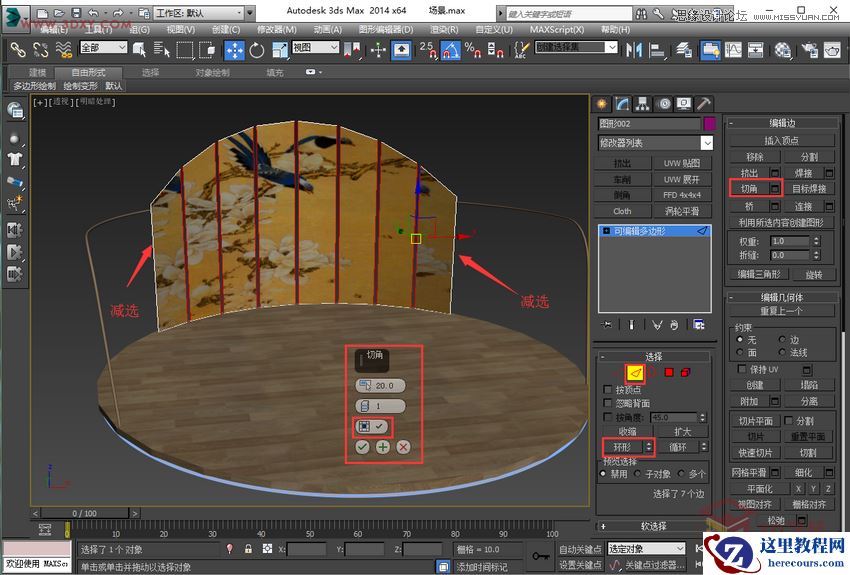850x575 pixels.
Task: Click the Unlink Selection tool
Action: click(x=41, y=50)
